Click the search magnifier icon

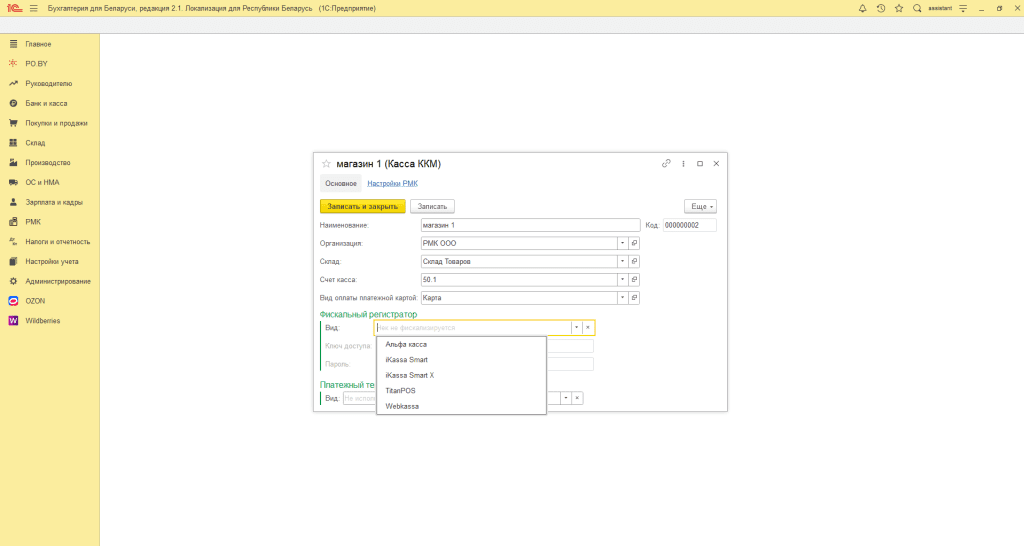tap(917, 8)
